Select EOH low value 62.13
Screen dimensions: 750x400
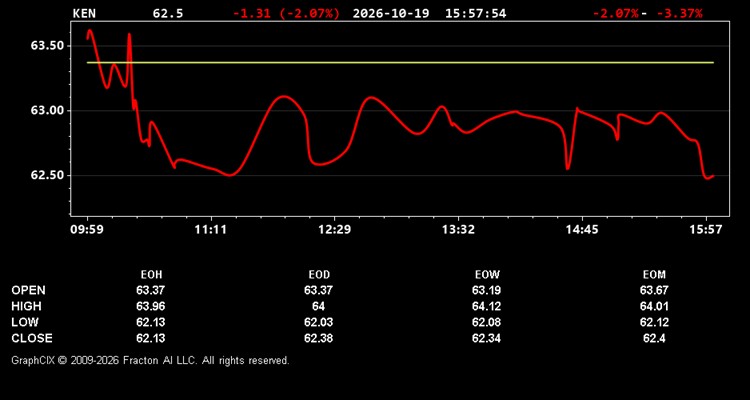[x=151, y=322]
